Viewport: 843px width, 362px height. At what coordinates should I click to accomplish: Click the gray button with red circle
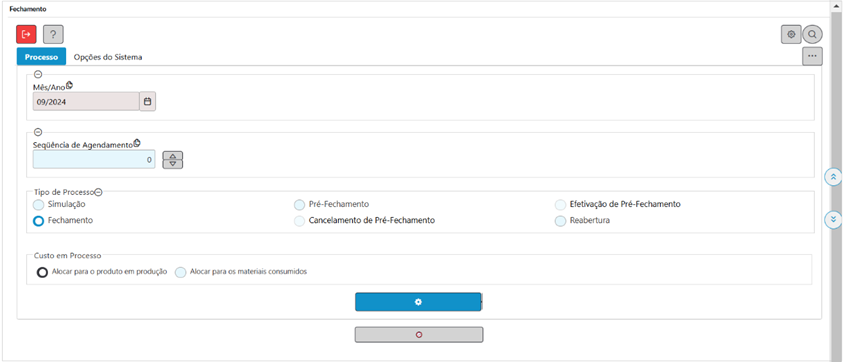point(419,335)
